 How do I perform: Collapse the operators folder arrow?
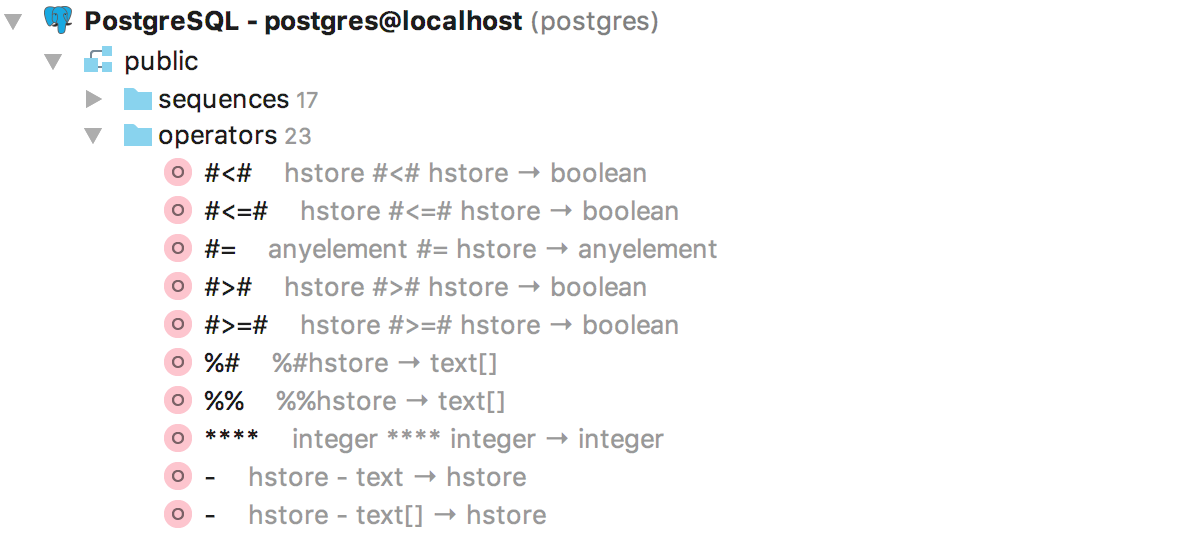pos(94,135)
